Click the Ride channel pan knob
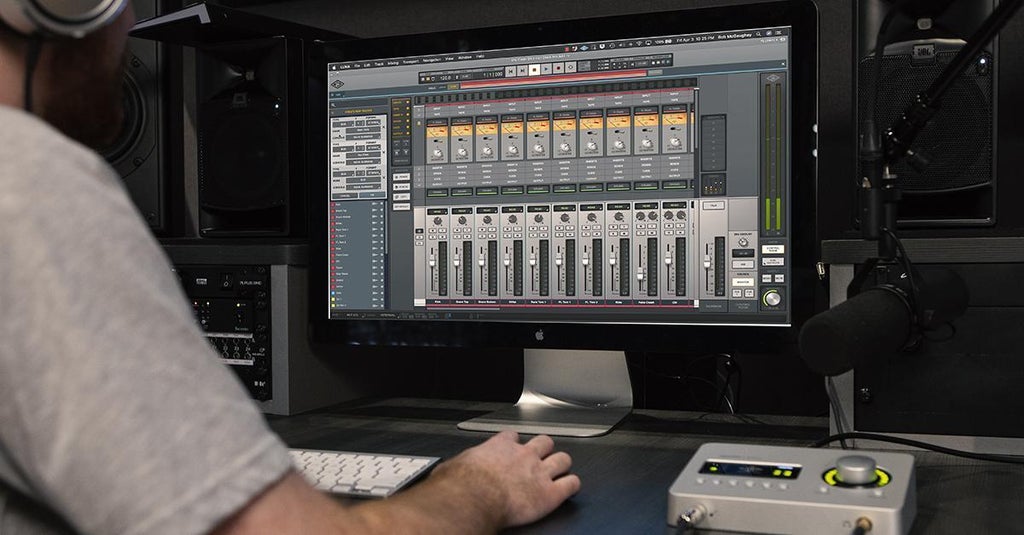The image size is (1024, 535). [618, 216]
